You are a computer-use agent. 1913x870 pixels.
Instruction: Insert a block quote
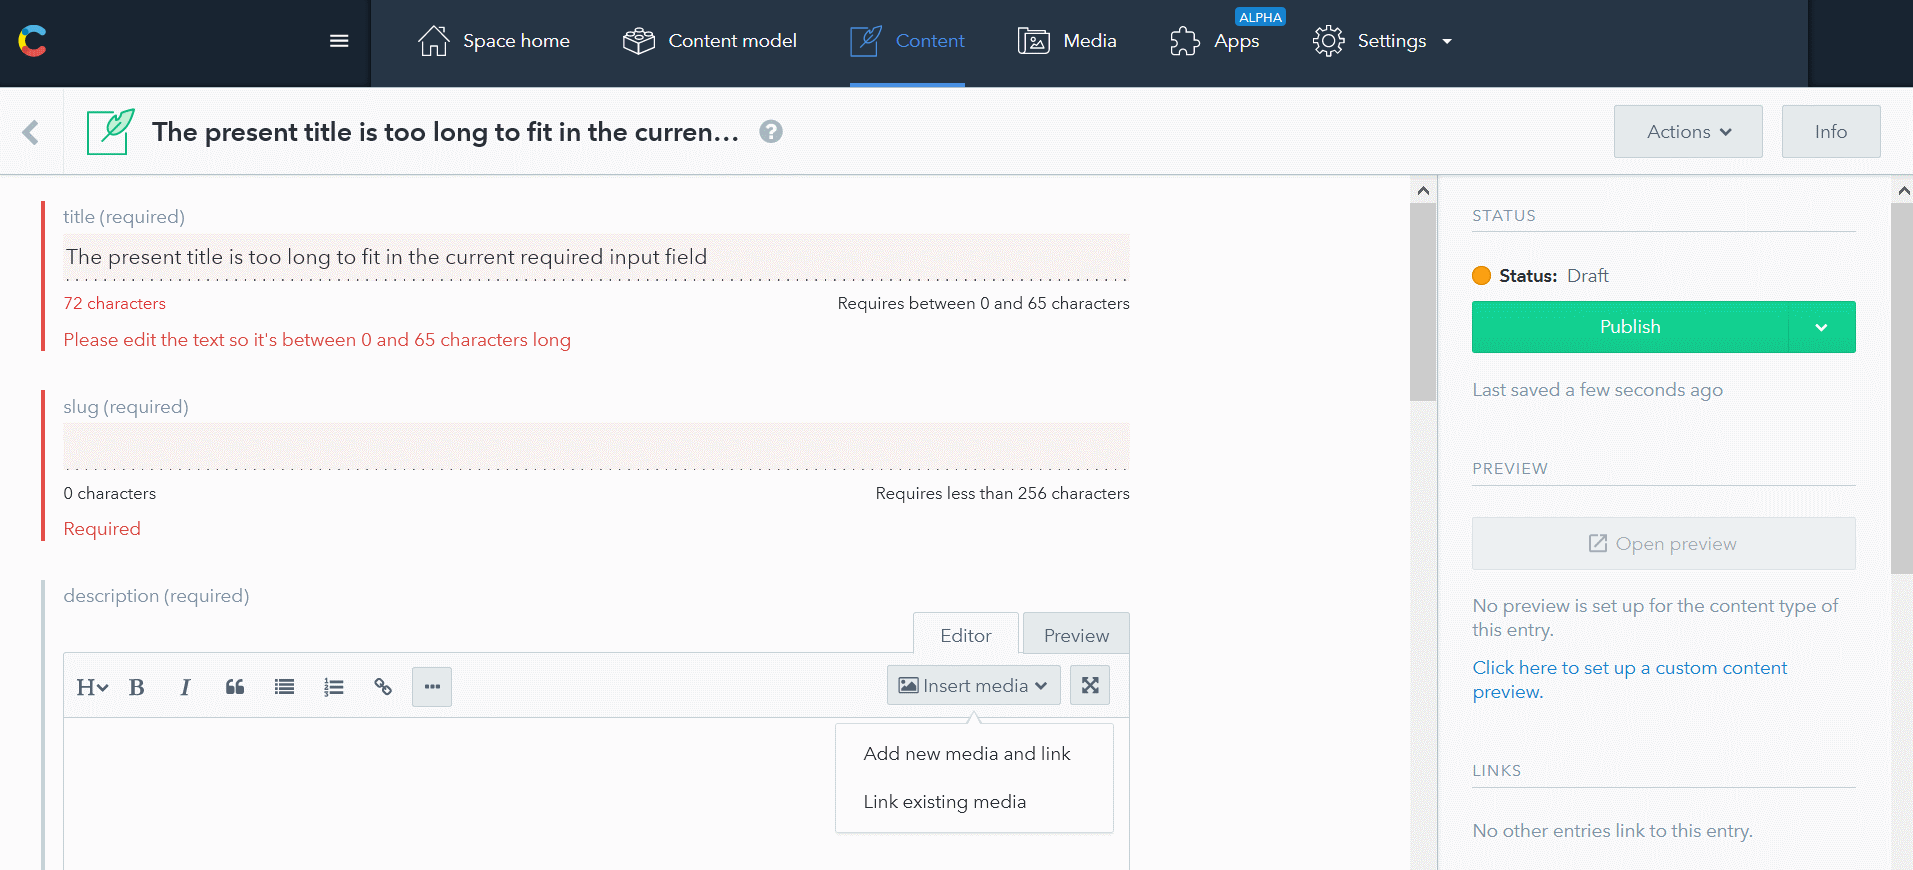(x=235, y=687)
